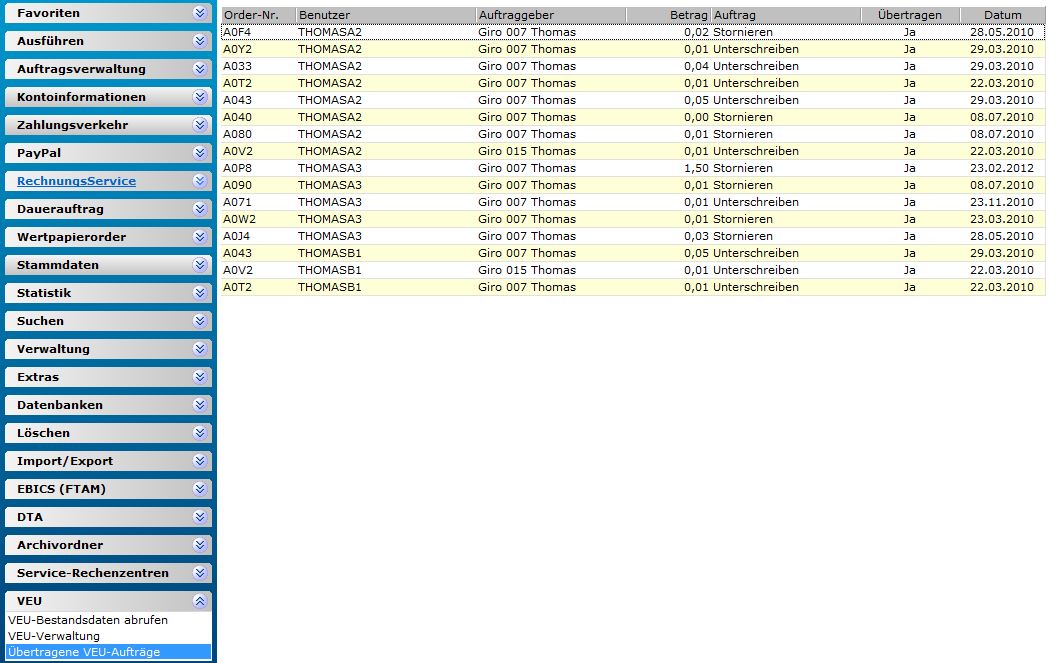
Task: Click chevron icon next to Archivordner
Action: coord(200,545)
